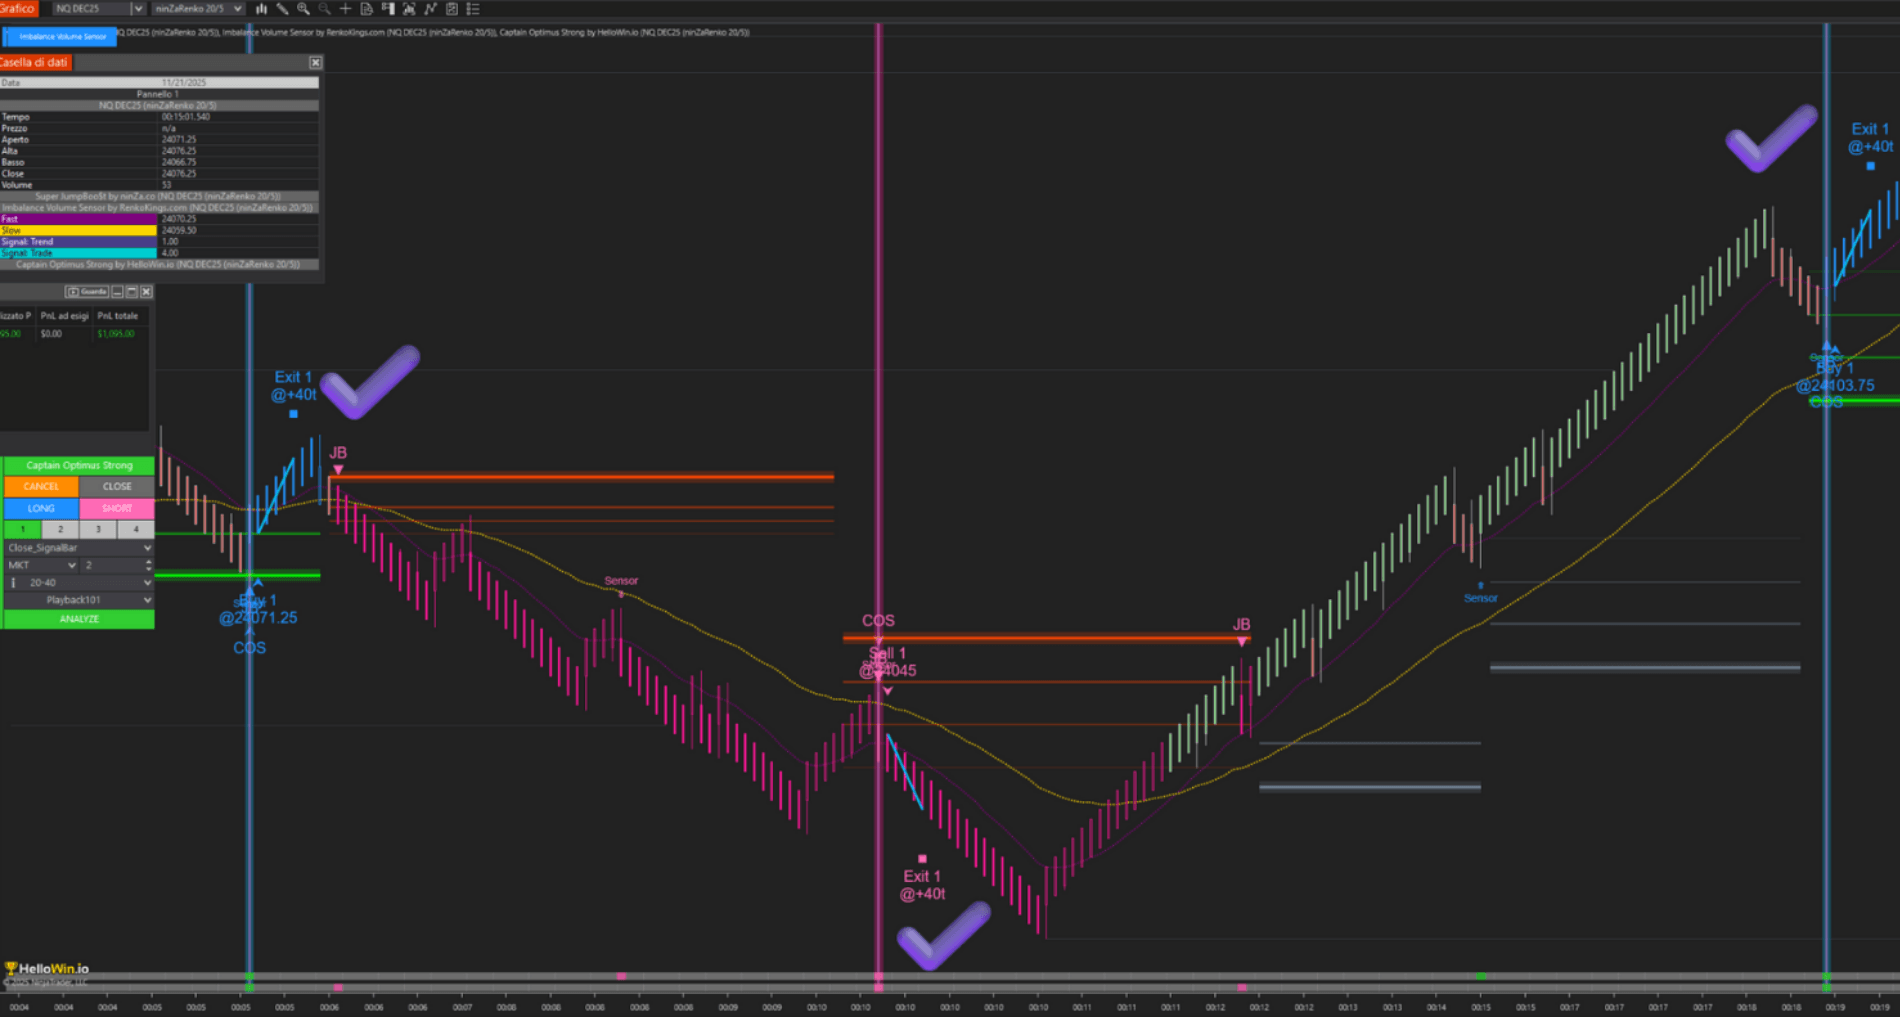
Task: Expand the Close_SignalBar dropdown
Action: coord(79,548)
